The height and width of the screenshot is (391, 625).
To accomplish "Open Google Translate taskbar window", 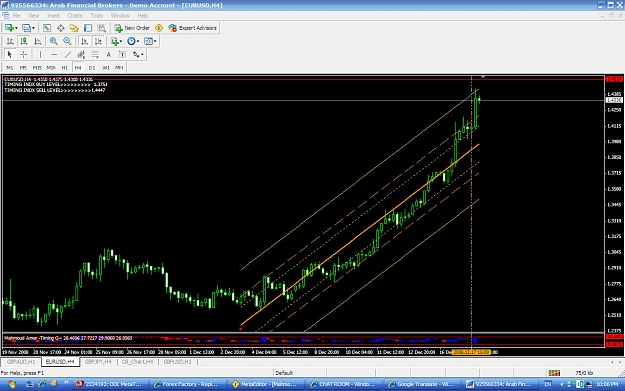I will tap(421, 384).
